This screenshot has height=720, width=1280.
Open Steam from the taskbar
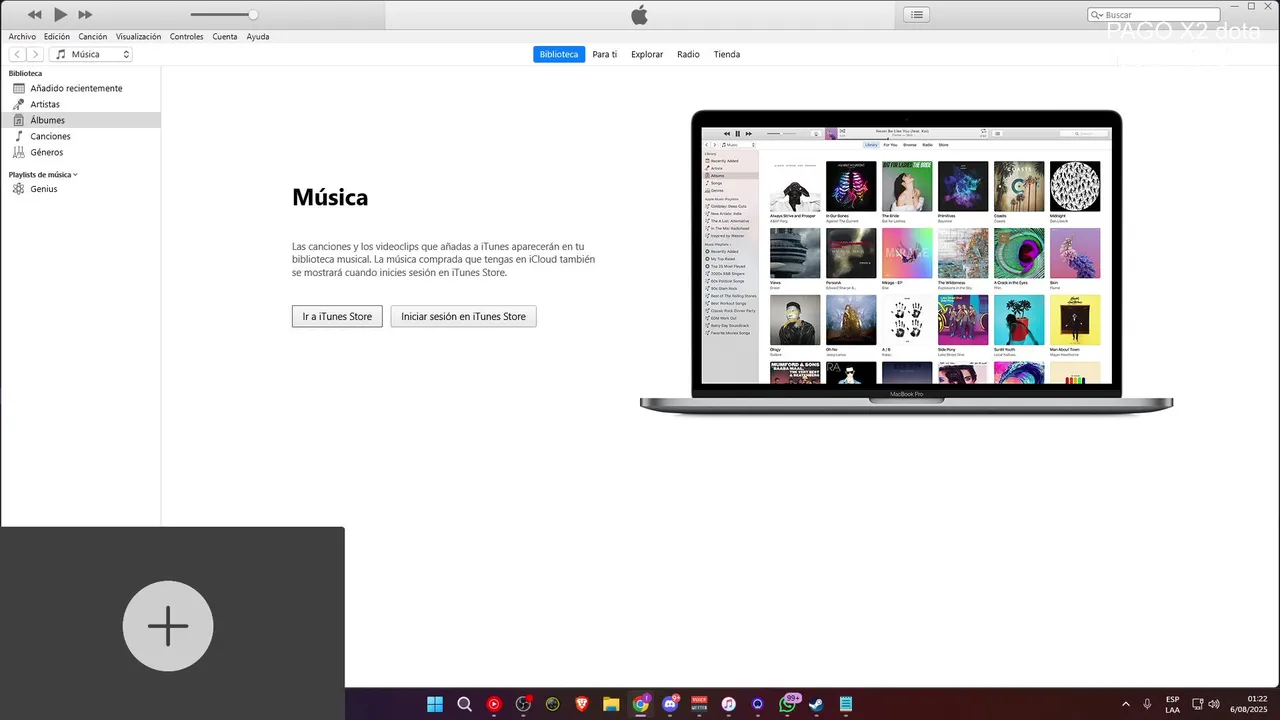(x=817, y=704)
